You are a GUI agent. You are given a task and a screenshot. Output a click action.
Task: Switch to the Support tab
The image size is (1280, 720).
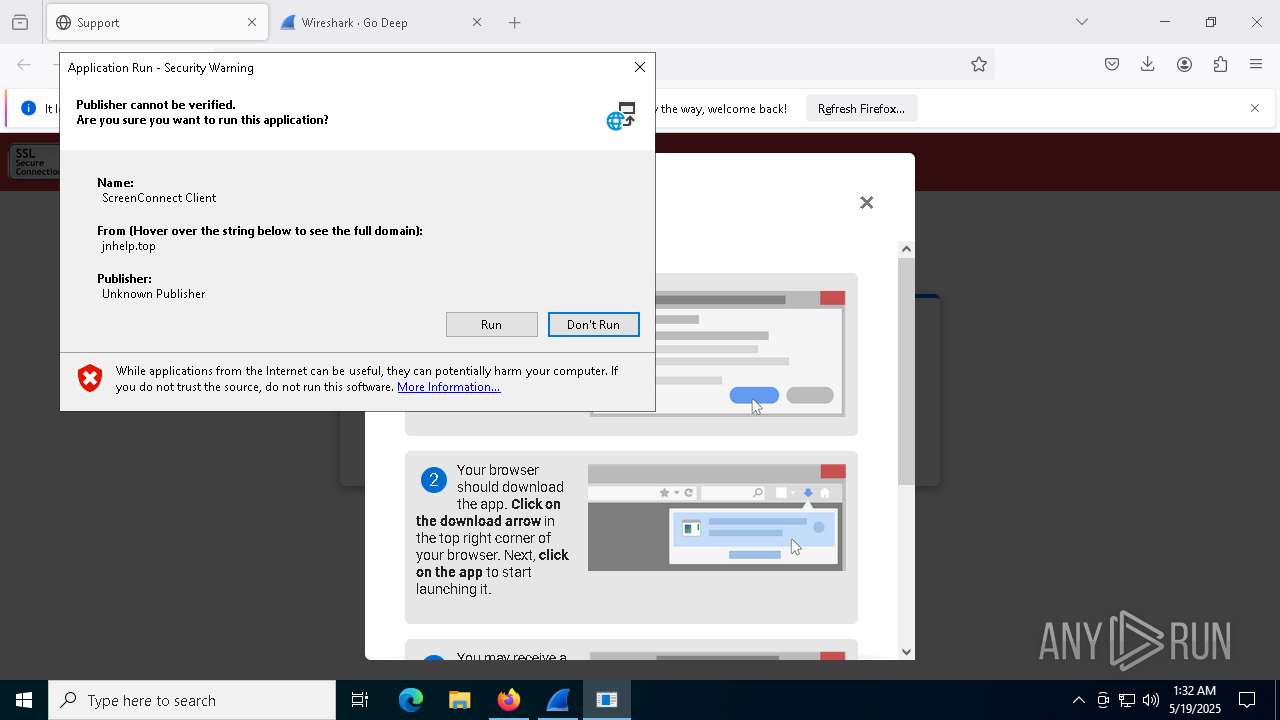(x=157, y=22)
